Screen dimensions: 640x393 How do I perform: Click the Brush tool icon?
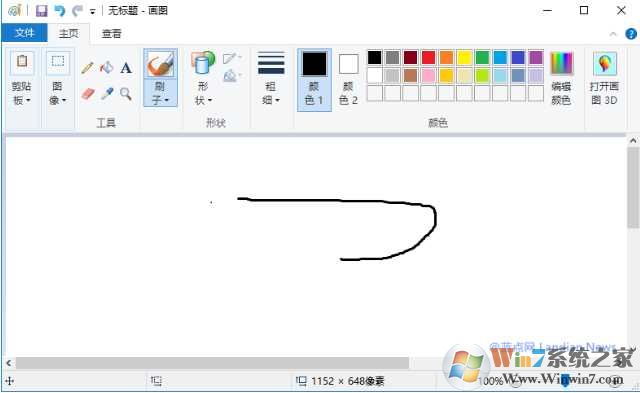pos(160,64)
